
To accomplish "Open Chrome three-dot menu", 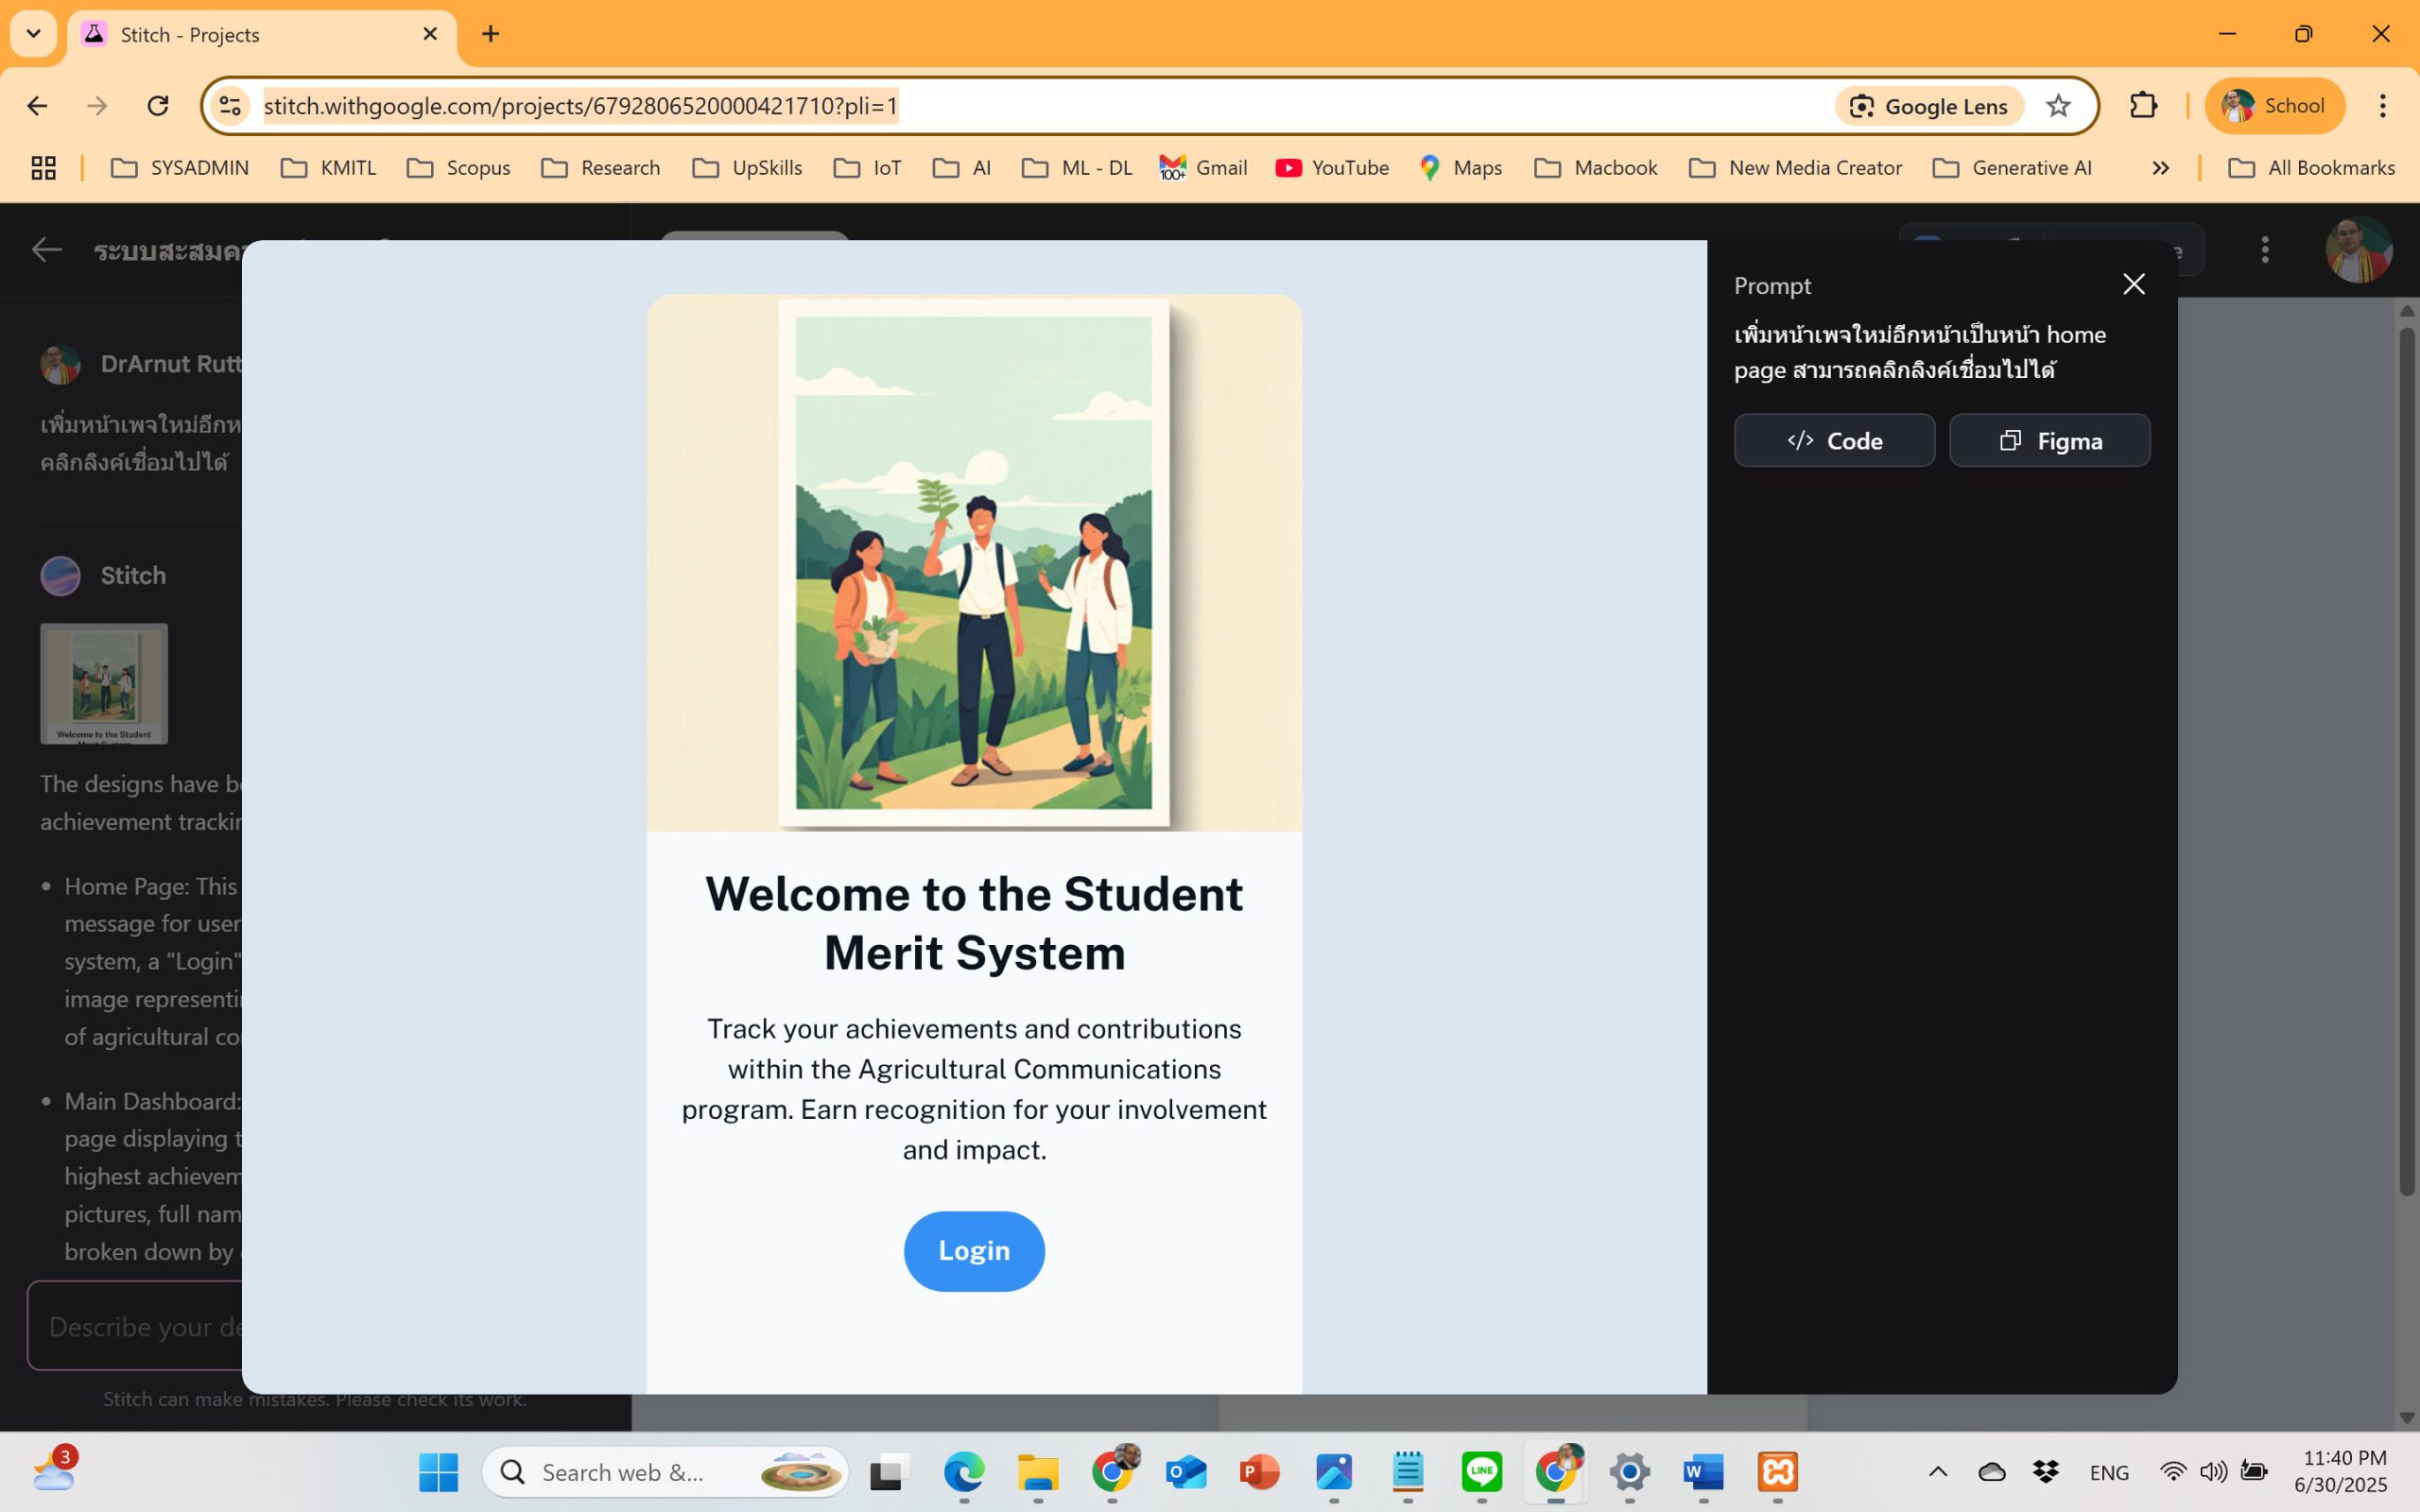I will click(x=2383, y=106).
